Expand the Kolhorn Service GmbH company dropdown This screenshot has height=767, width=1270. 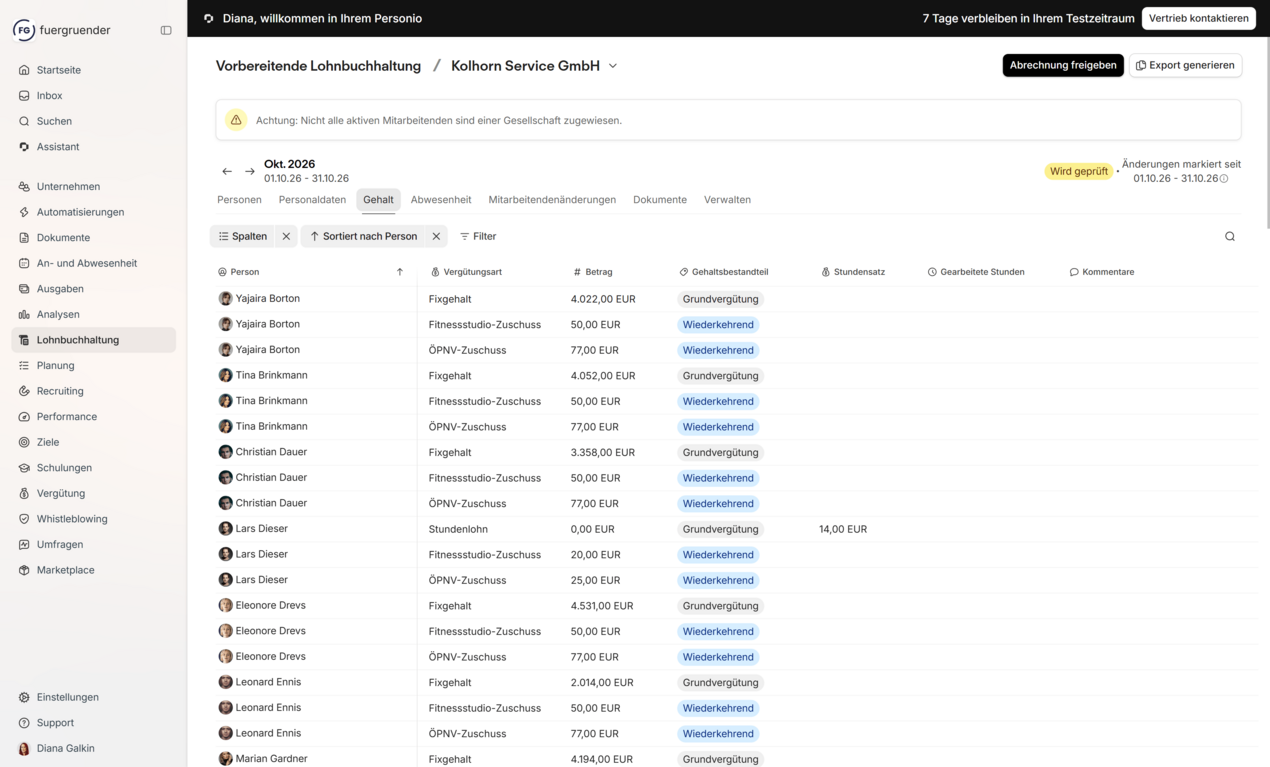[x=613, y=66]
